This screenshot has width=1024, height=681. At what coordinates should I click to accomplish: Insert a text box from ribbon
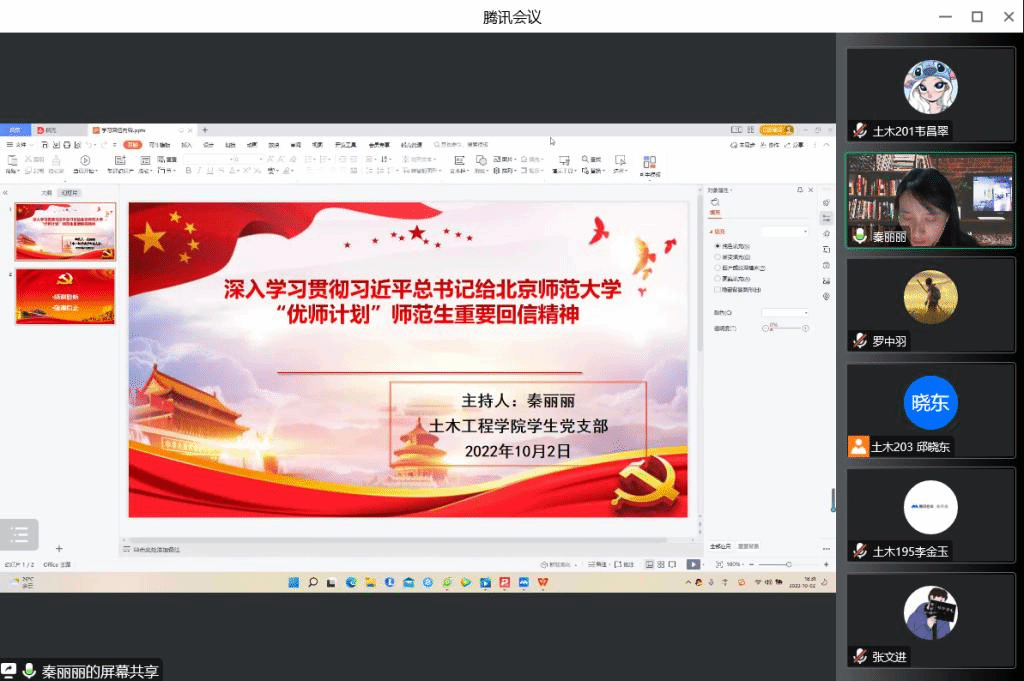459,162
